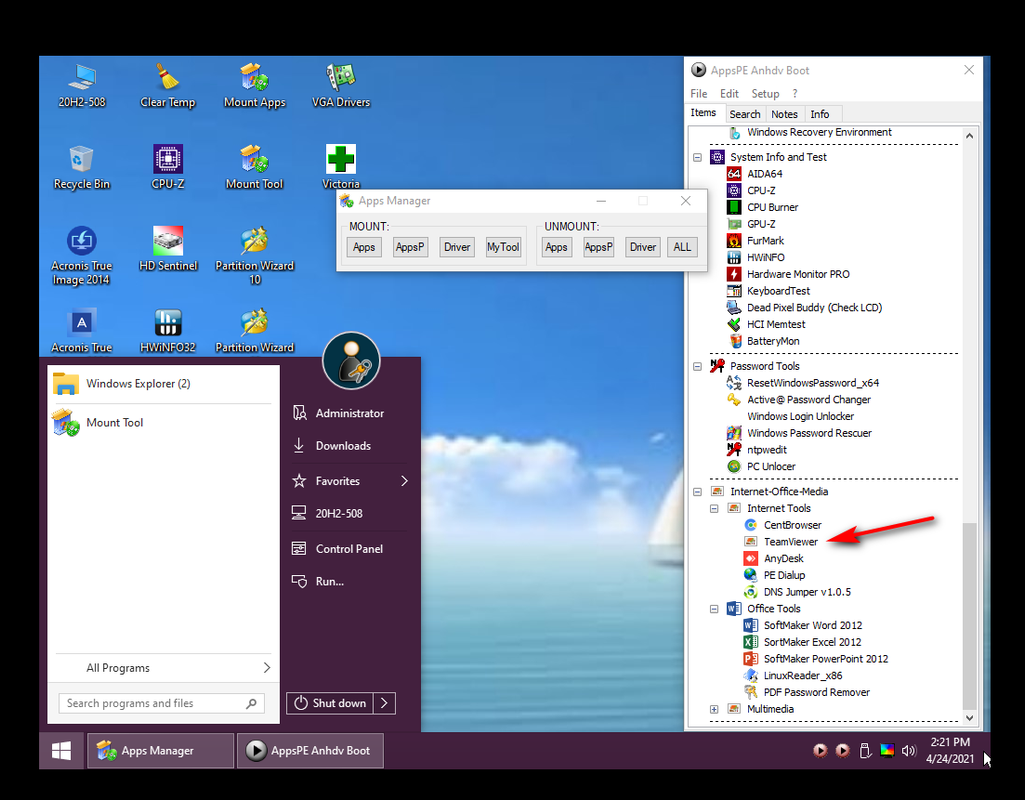
Task: Select the Partition Wizard 10 desktop icon
Action: click(254, 256)
